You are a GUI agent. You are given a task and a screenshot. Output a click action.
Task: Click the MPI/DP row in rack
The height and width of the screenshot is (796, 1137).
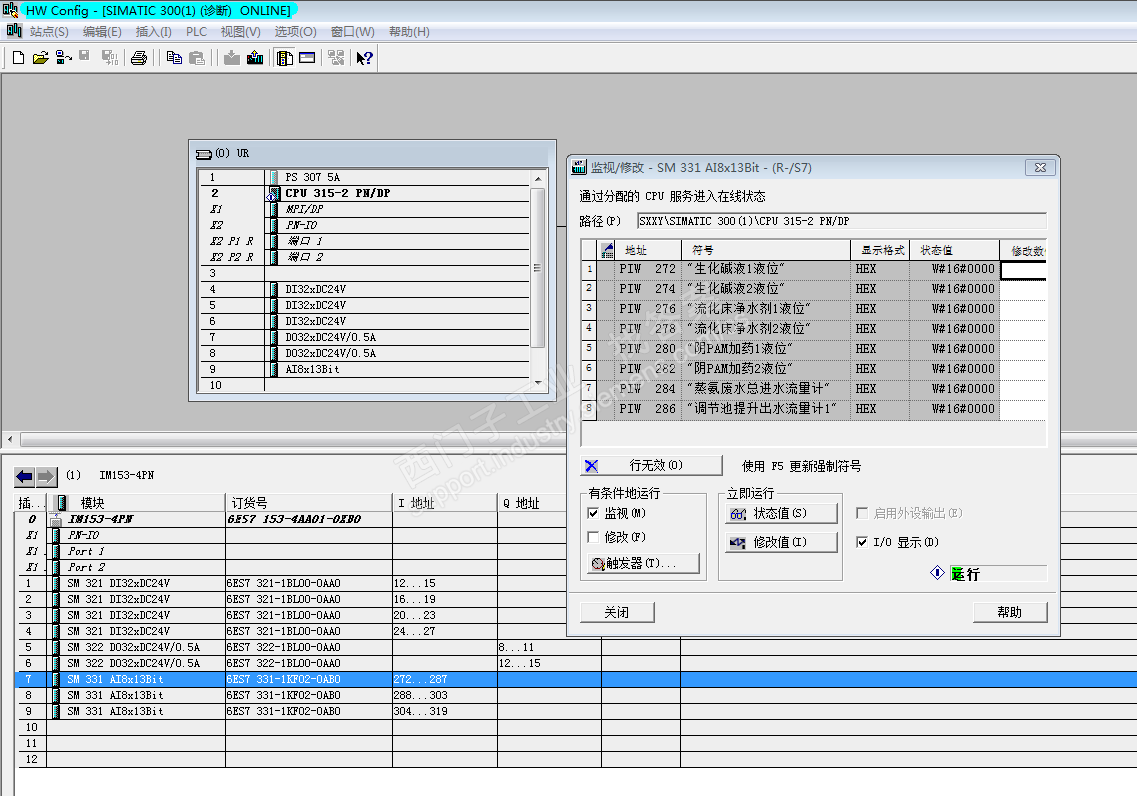pos(365,210)
